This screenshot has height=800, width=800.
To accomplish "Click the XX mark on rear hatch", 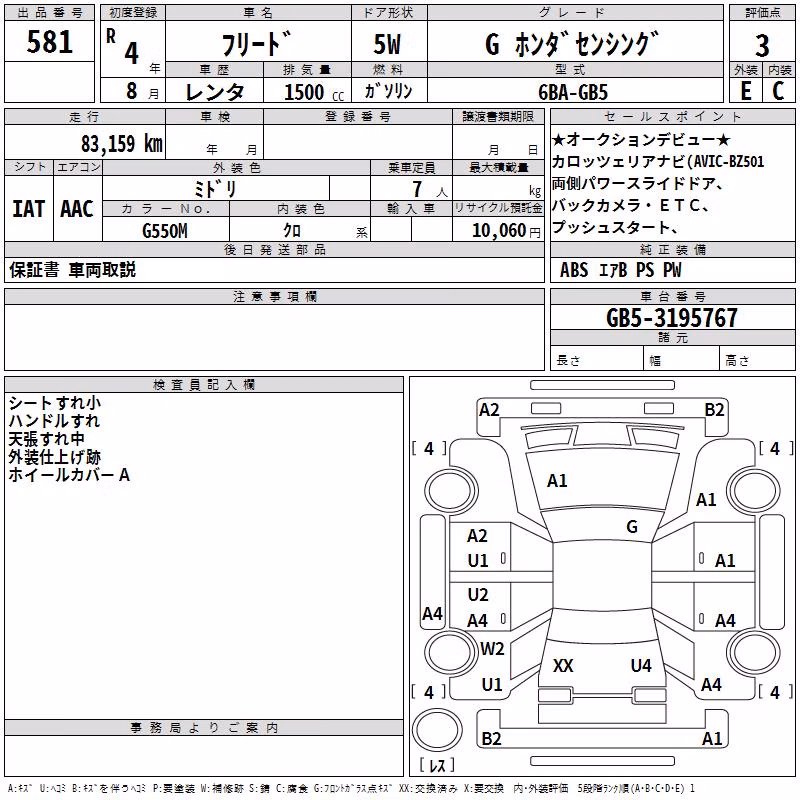I will [563, 665].
